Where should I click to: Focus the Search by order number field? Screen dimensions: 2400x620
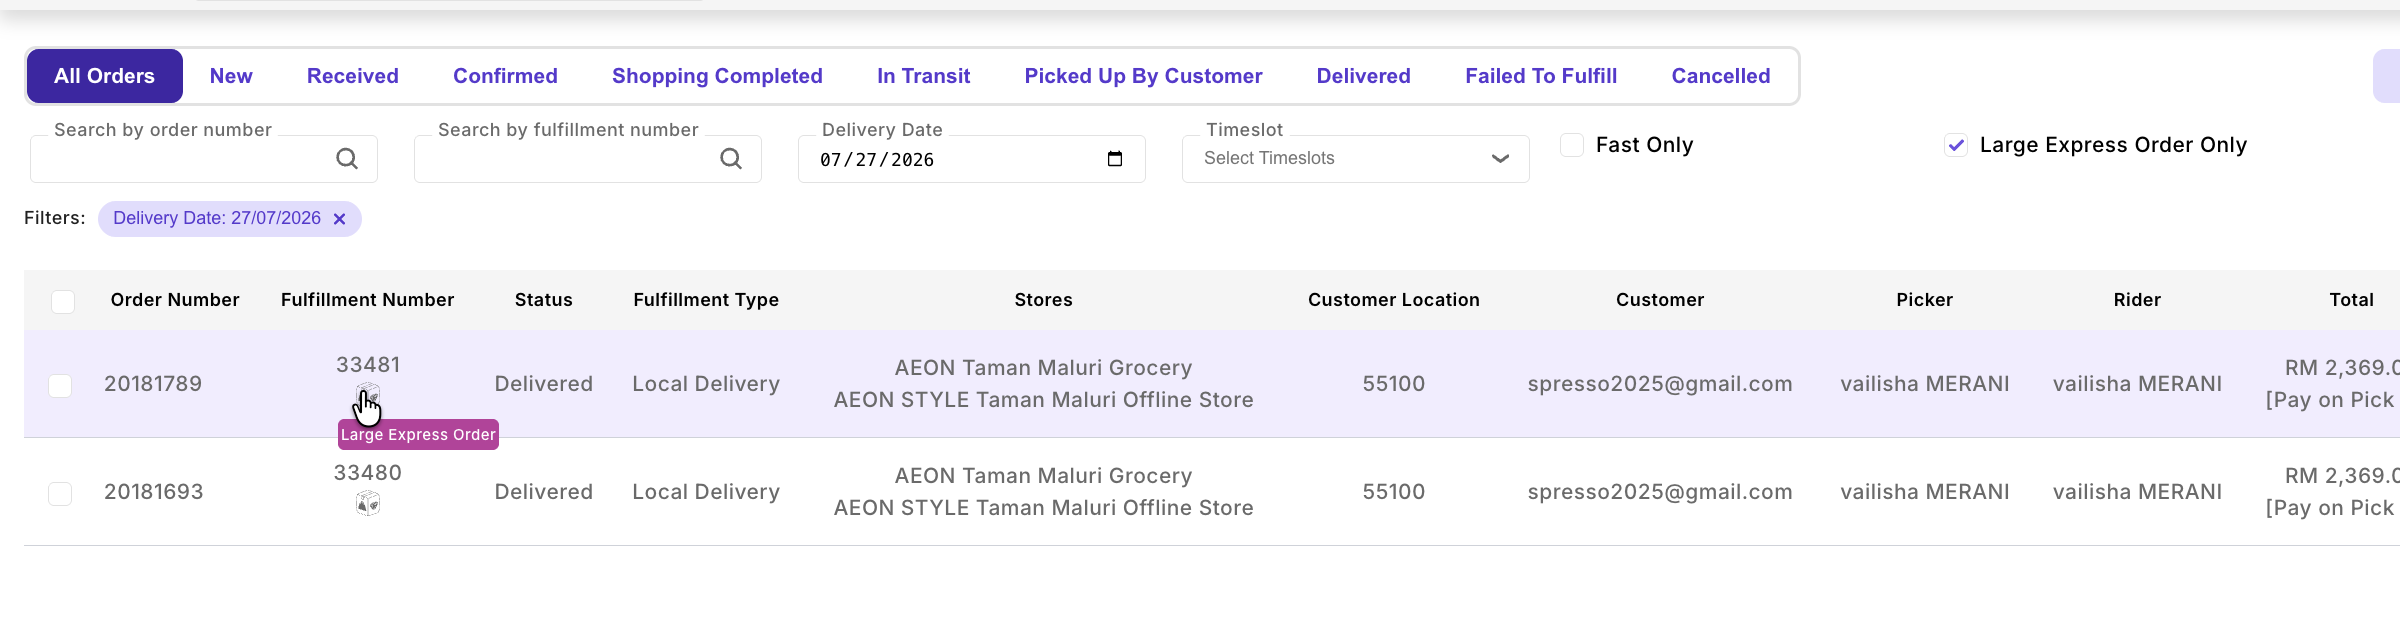click(x=204, y=159)
